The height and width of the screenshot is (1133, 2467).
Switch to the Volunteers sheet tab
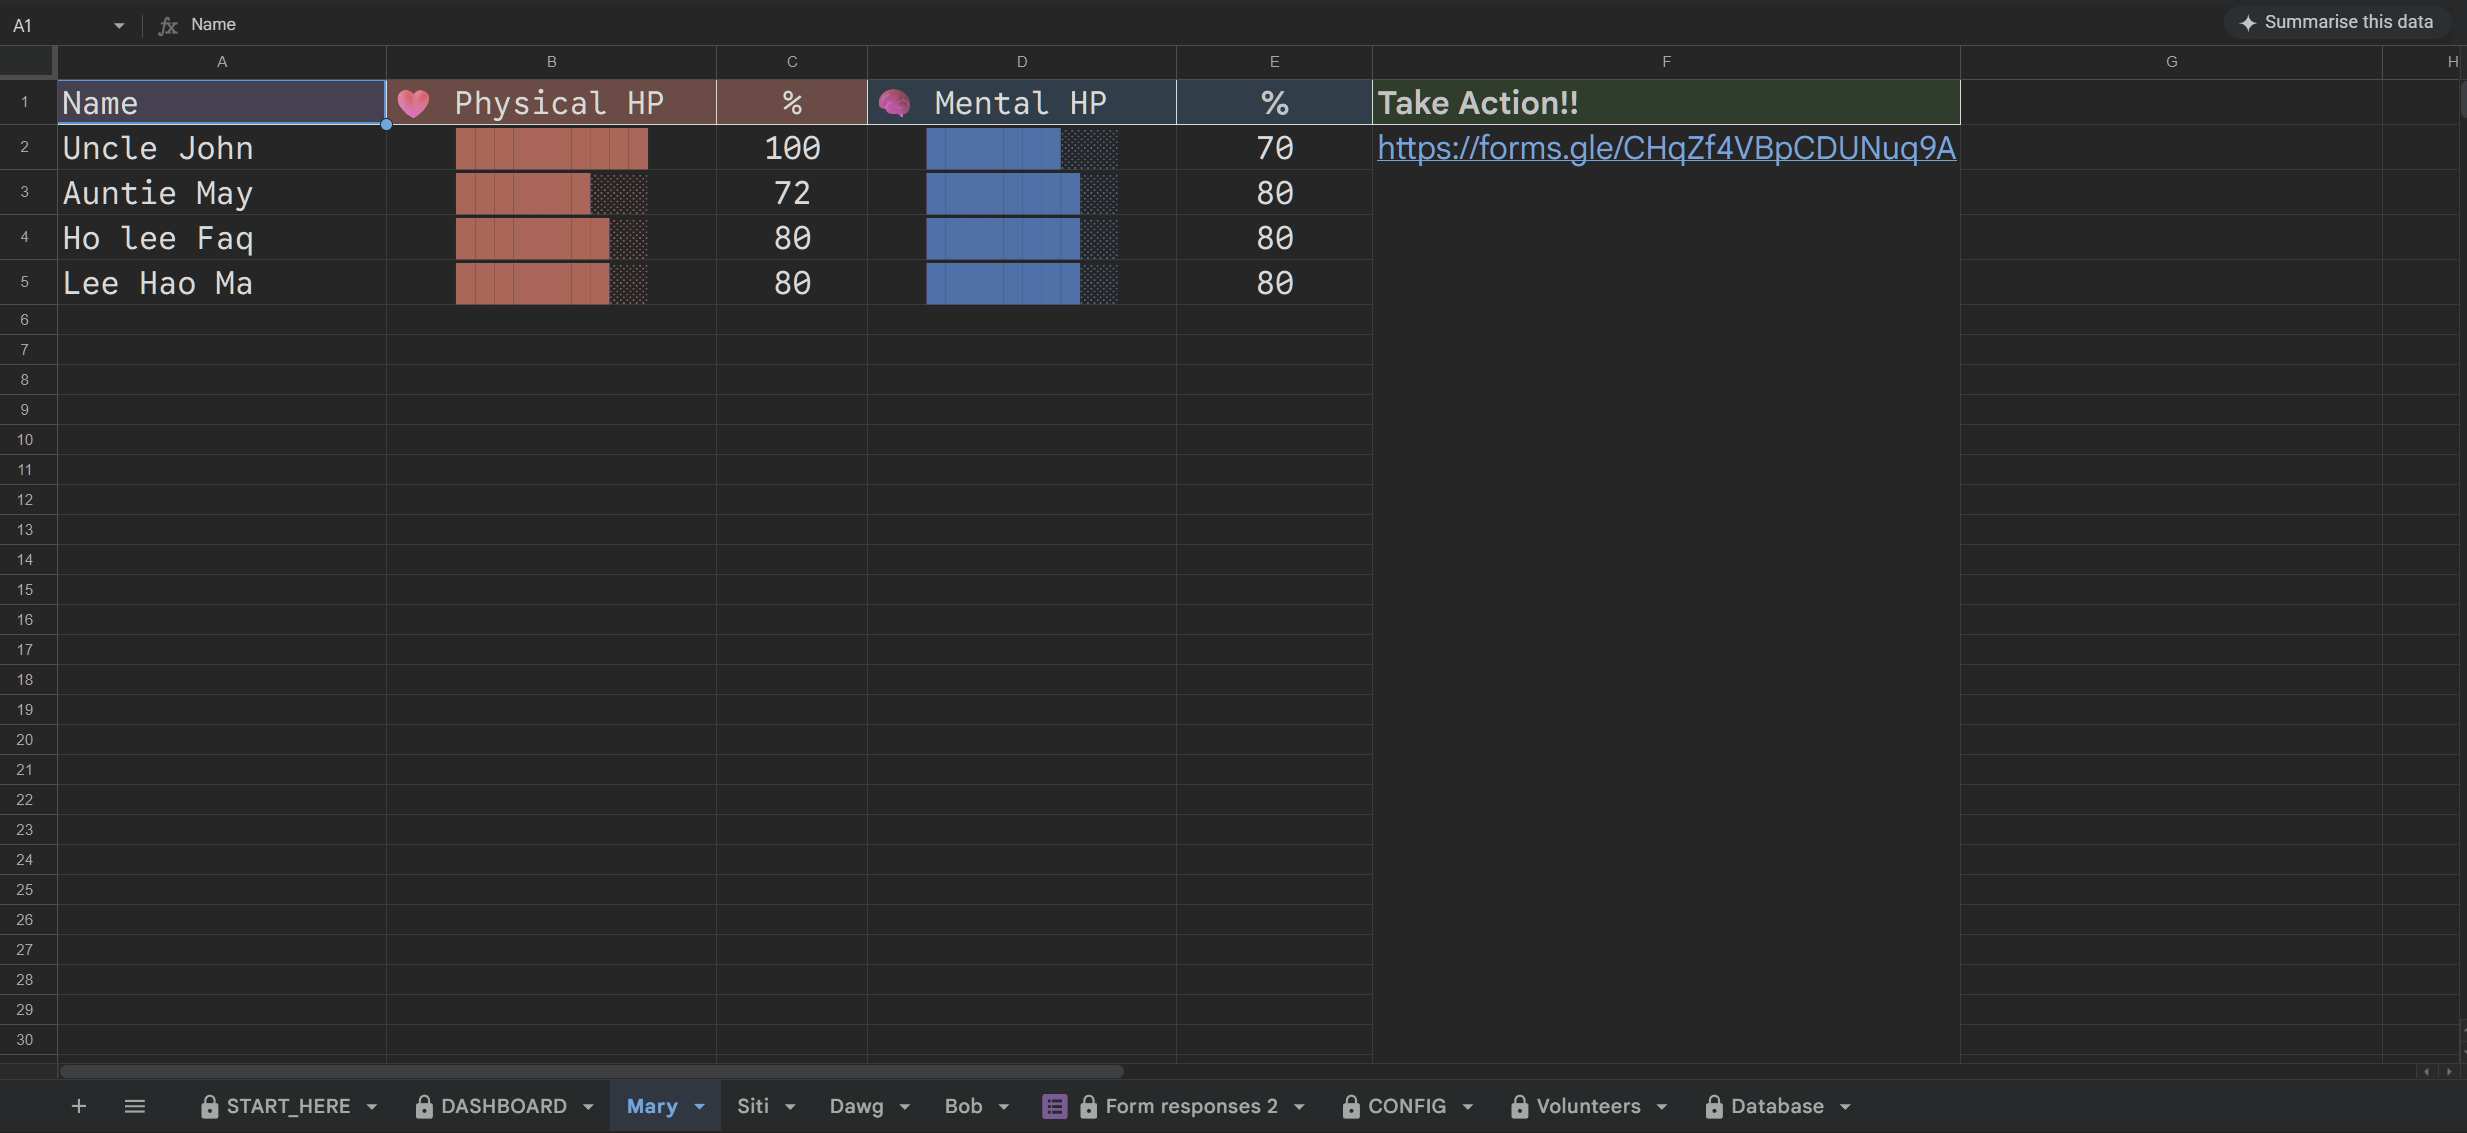pos(1587,1106)
